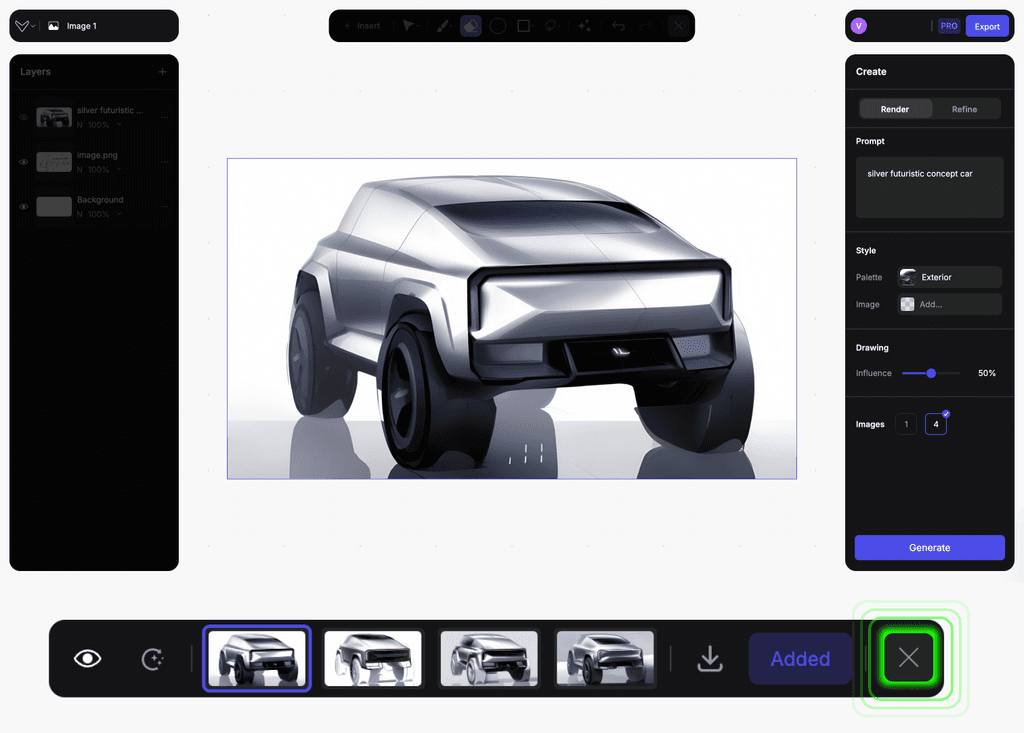The height and width of the screenshot is (733, 1024).
Task: Click the AI sparkle tool in the toolbar
Action: click(x=586, y=26)
